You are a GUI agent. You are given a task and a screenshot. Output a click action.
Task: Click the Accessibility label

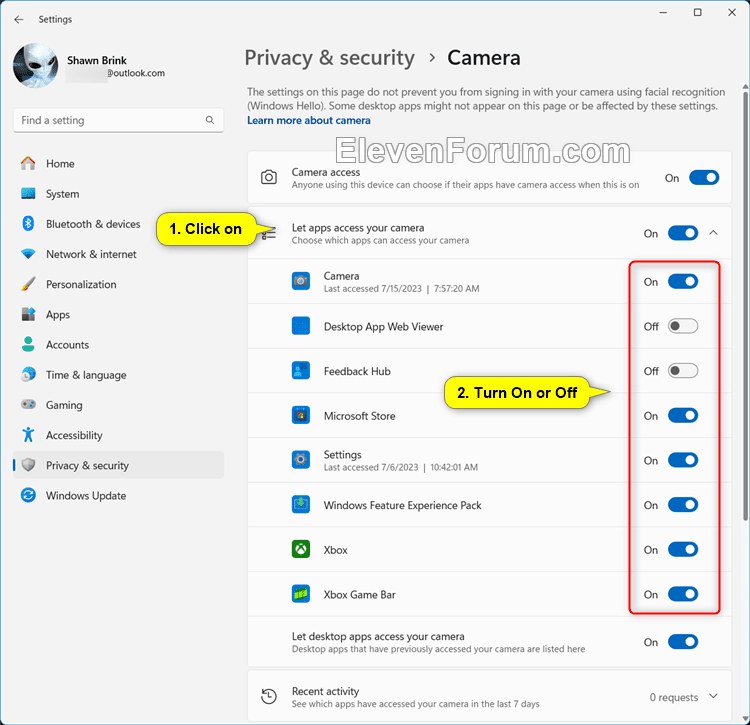pos(74,435)
